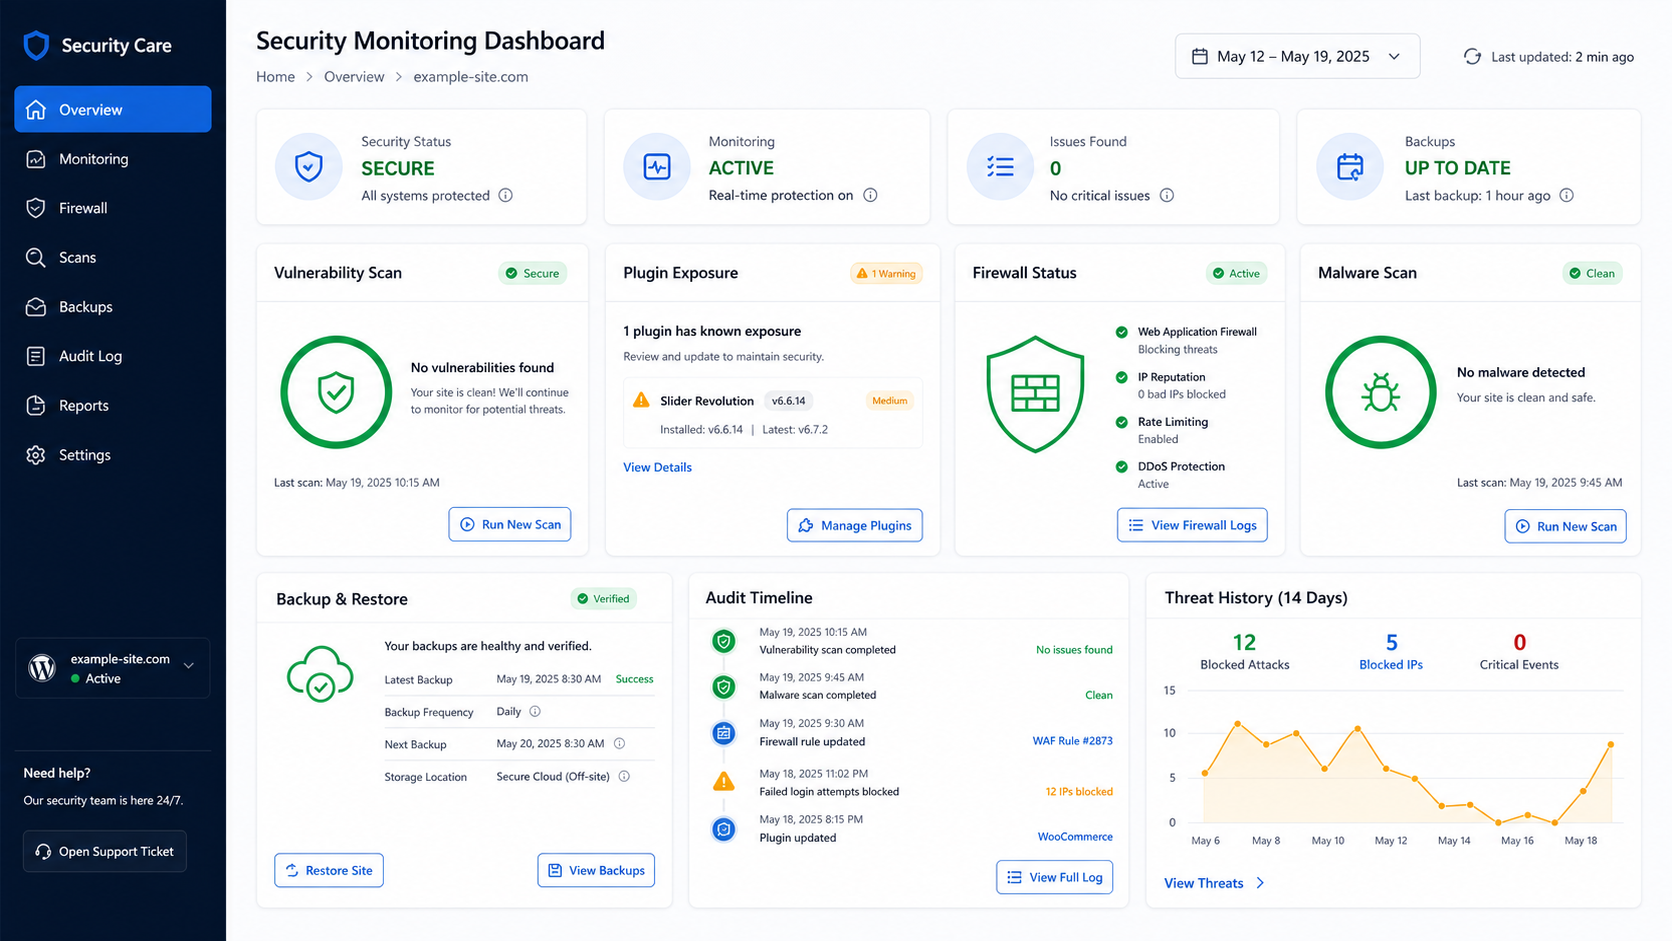Click the WordPress logo in site selector

click(42, 667)
